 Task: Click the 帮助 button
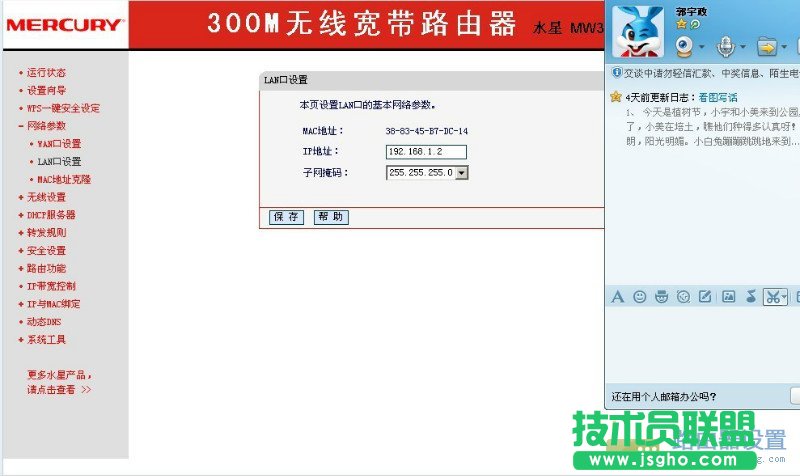pyautogui.click(x=331, y=217)
